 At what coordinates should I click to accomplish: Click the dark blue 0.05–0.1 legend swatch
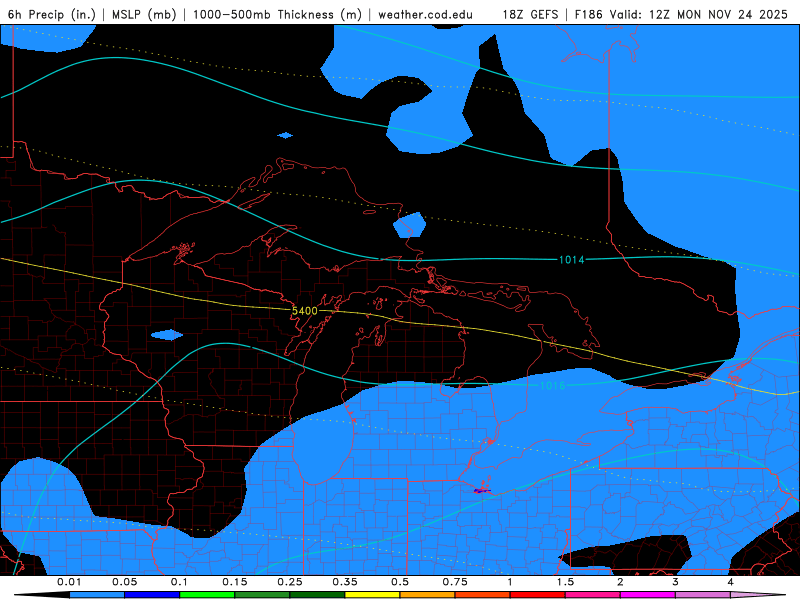(152, 595)
